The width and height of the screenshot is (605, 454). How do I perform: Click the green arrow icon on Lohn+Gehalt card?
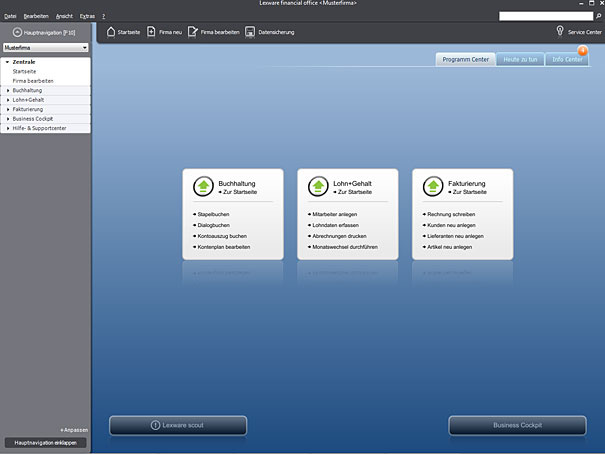click(x=318, y=186)
